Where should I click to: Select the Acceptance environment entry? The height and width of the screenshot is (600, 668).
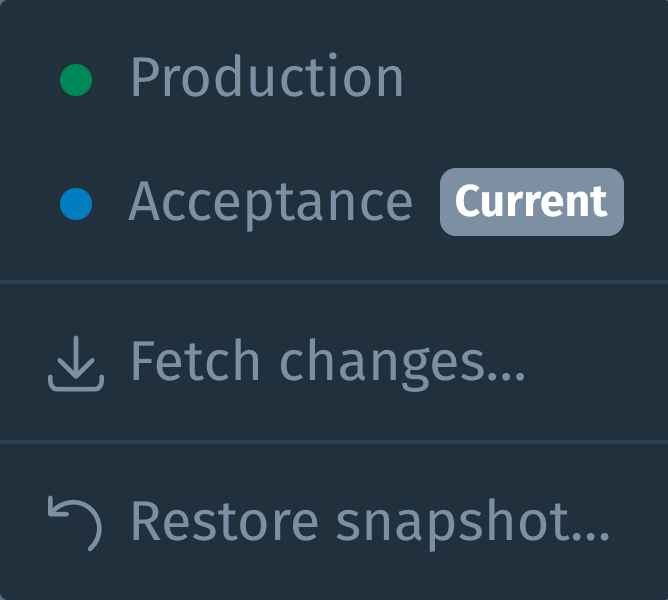pyautogui.click(x=334, y=203)
